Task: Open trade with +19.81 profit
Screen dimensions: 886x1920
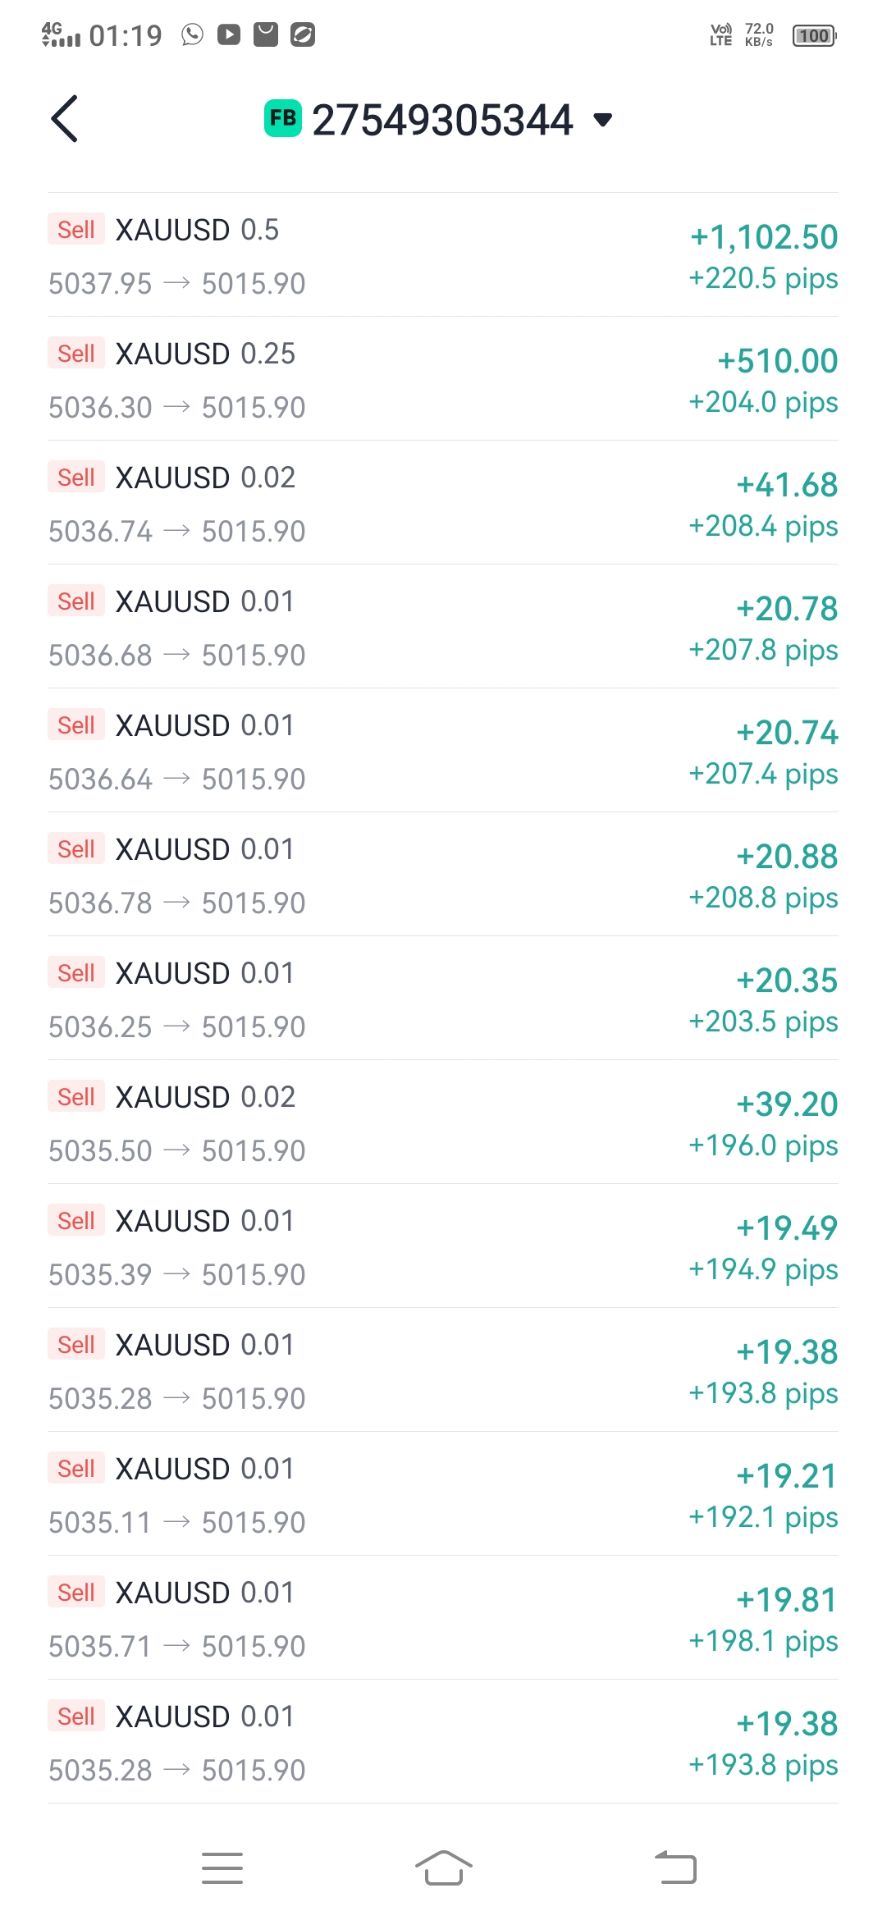Action: point(442,1620)
